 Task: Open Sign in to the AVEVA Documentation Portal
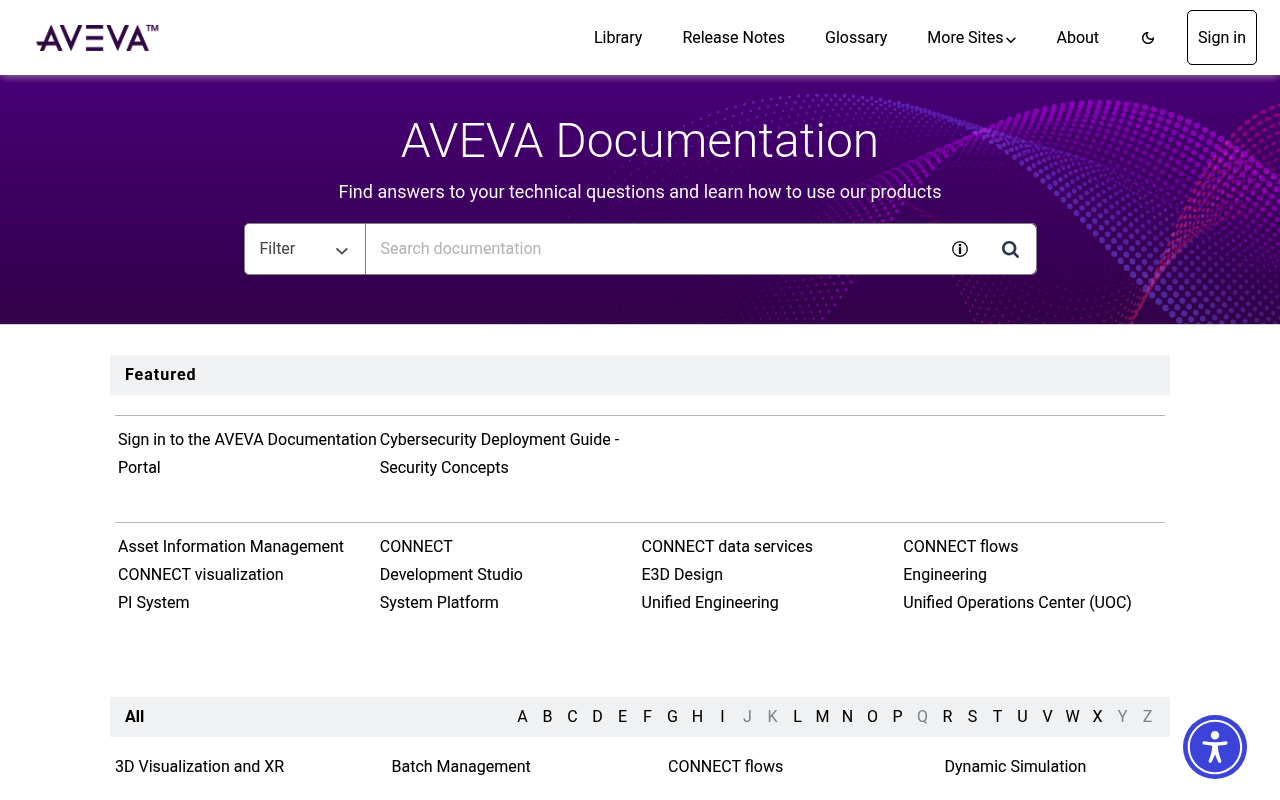coord(247,453)
